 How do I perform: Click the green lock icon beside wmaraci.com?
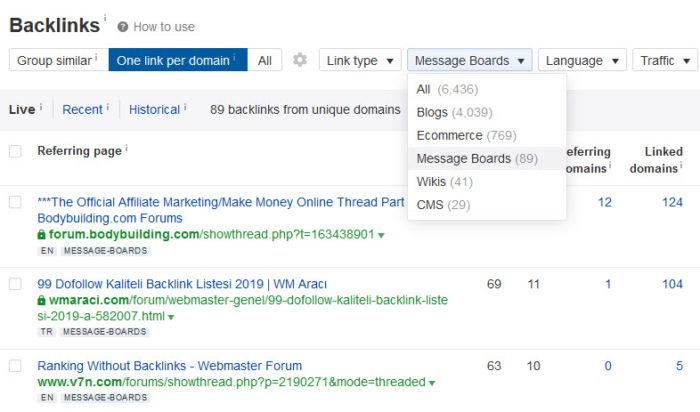[41, 300]
